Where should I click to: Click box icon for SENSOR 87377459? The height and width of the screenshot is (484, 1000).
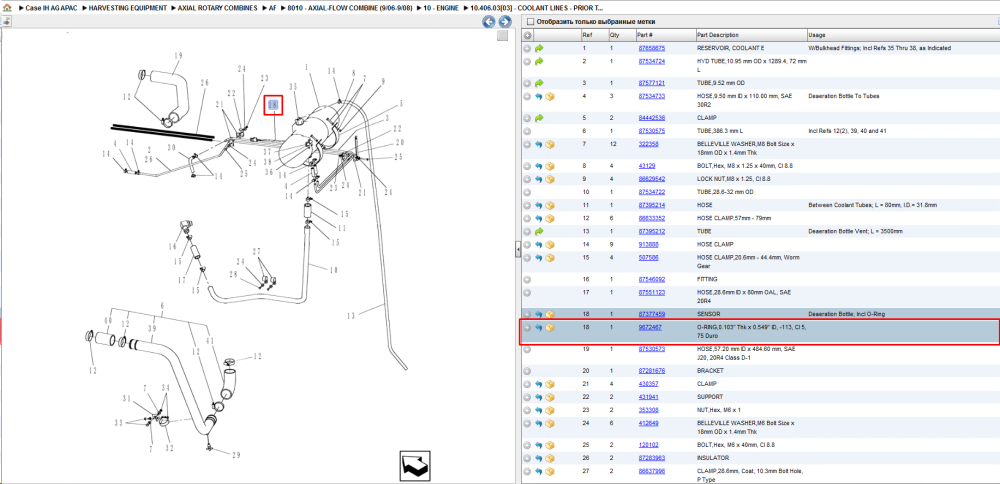coord(550,314)
